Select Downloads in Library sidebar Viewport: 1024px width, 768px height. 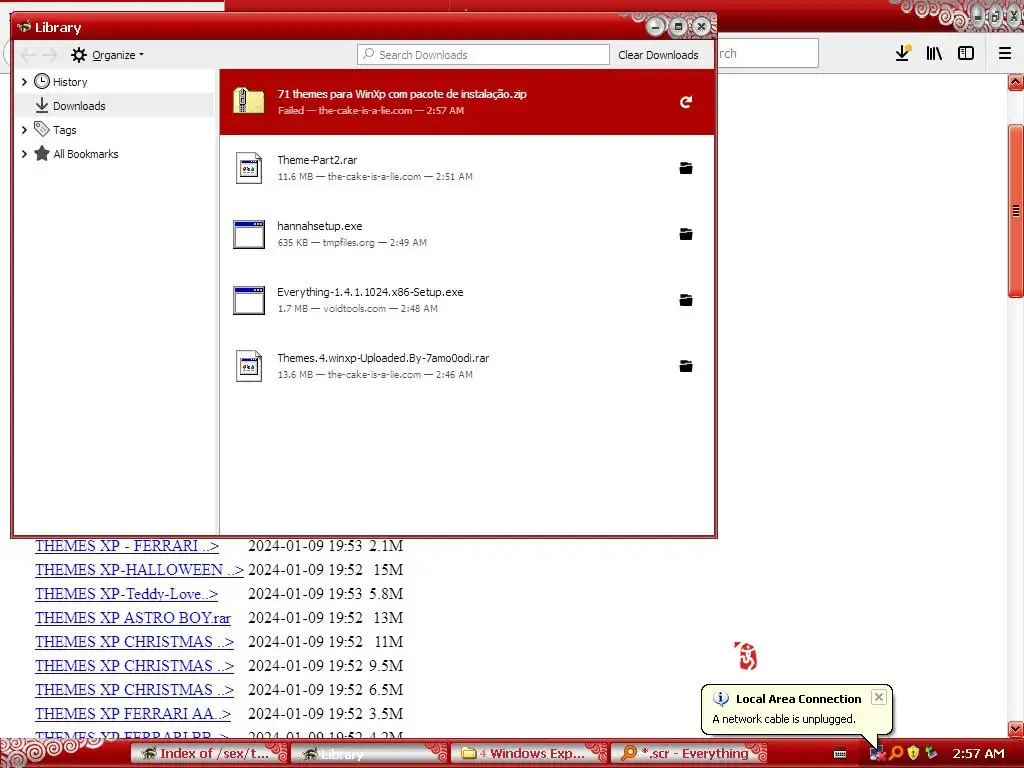(79, 106)
